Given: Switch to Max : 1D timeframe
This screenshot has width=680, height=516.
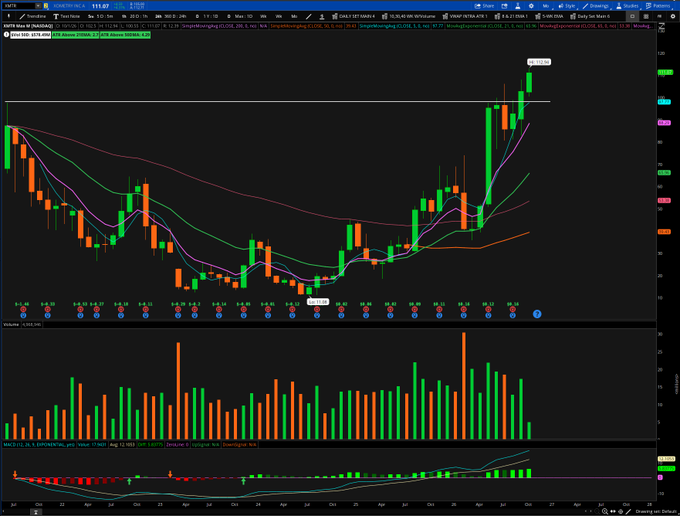Looking at the screenshot, I should click(x=240, y=16).
